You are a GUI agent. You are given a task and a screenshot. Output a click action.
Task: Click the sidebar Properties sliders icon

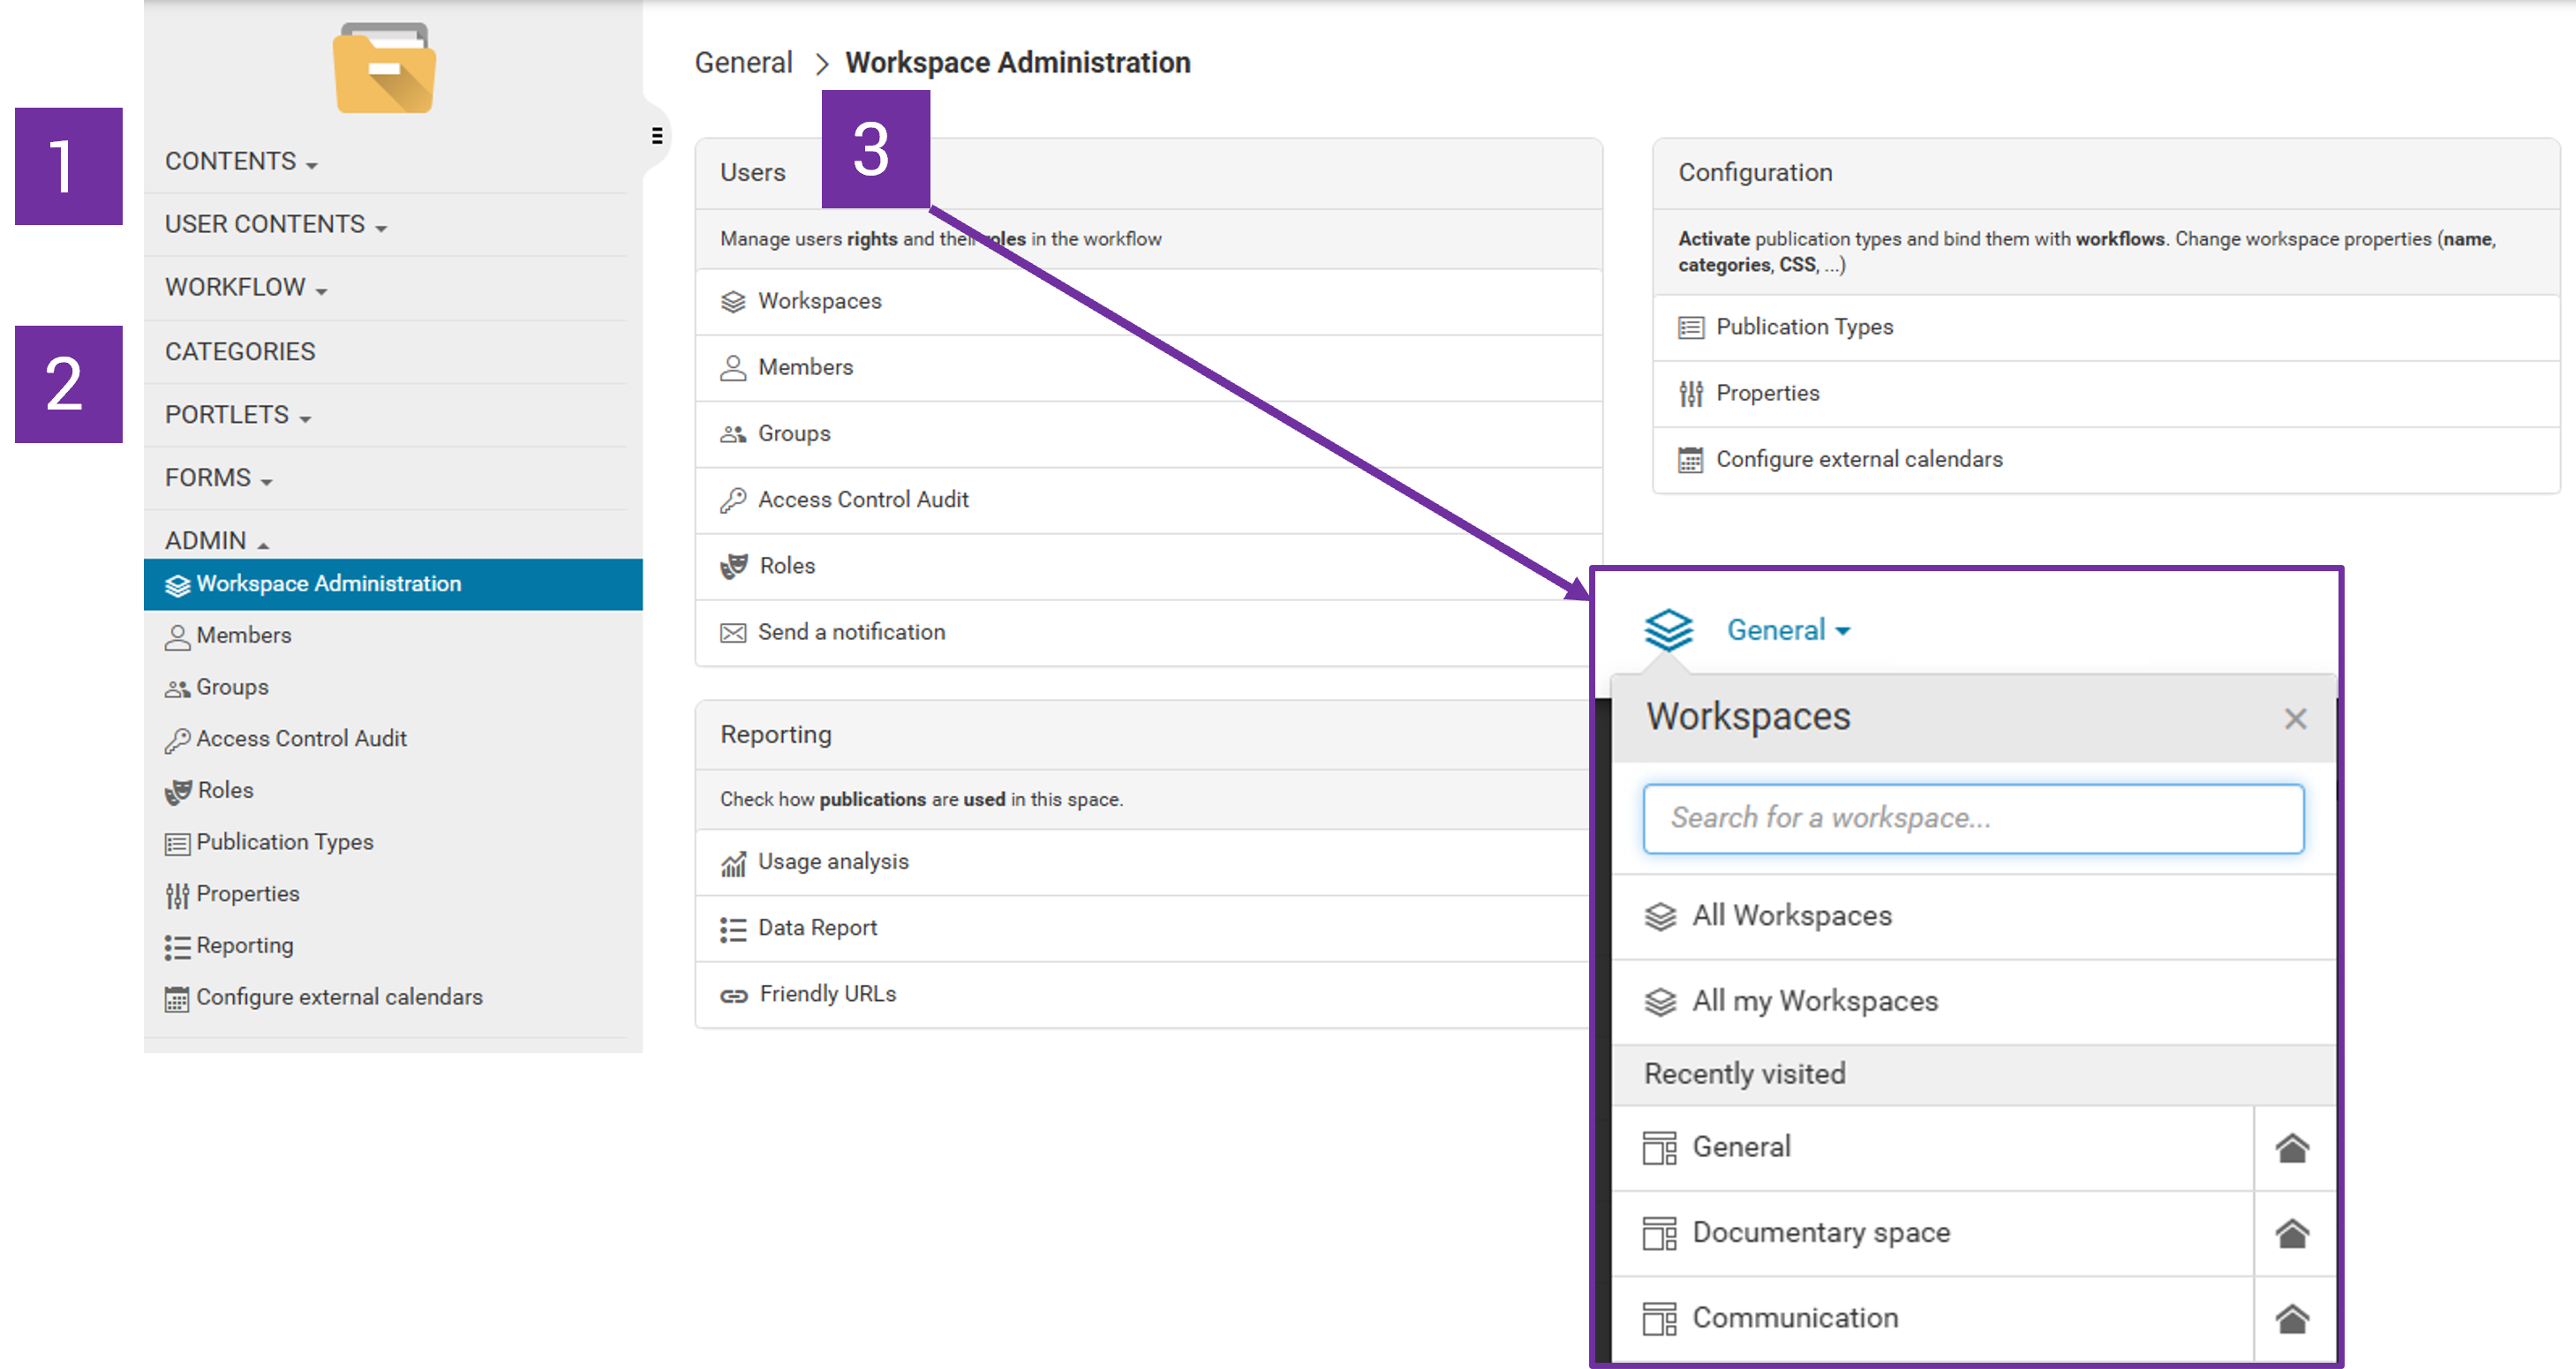[x=177, y=895]
